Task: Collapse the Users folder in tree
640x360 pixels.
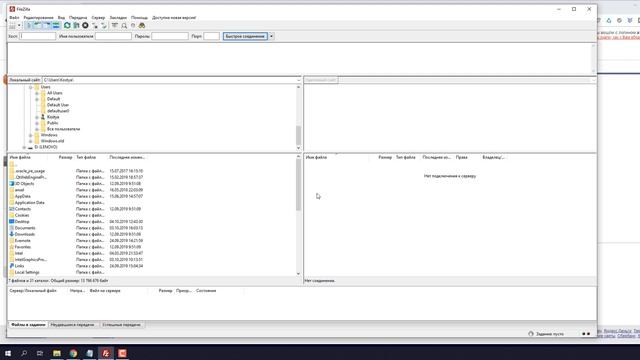Action: pyautogui.click(x=31, y=87)
